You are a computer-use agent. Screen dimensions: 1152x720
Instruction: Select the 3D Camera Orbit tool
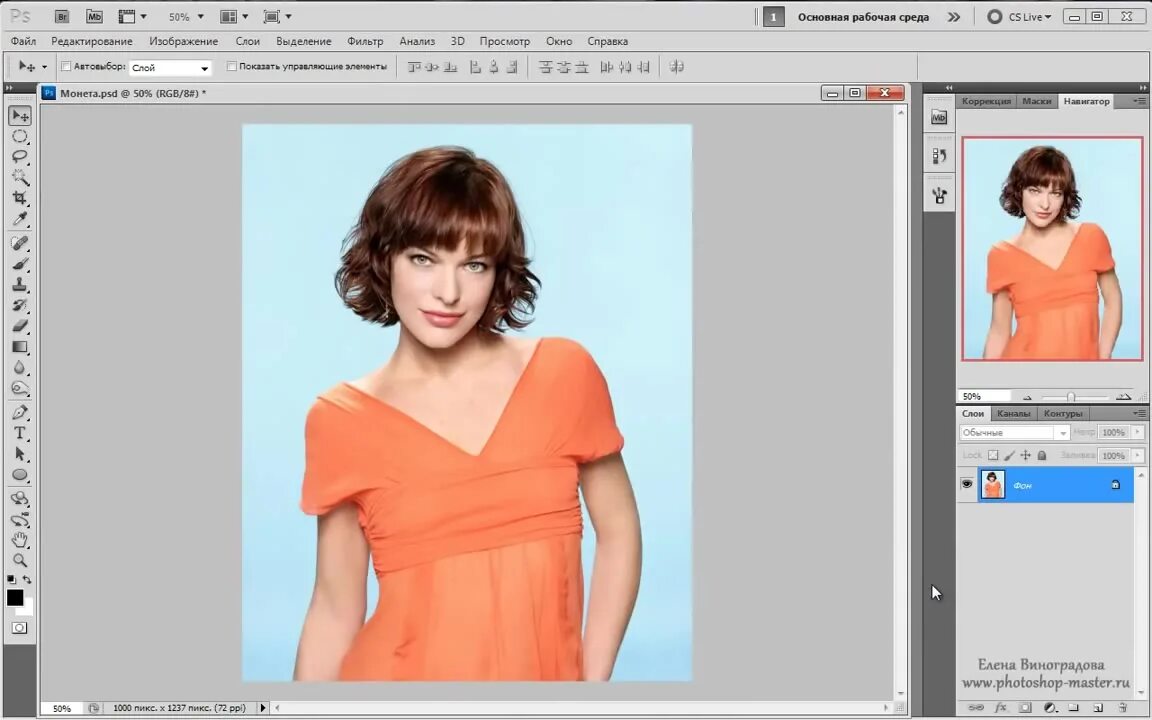point(20,520)
